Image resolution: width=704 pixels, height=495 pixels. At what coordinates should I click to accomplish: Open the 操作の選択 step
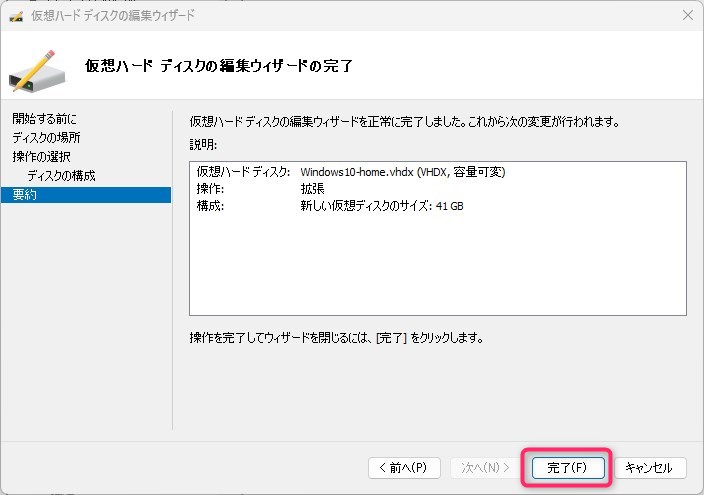pos(41,157)
